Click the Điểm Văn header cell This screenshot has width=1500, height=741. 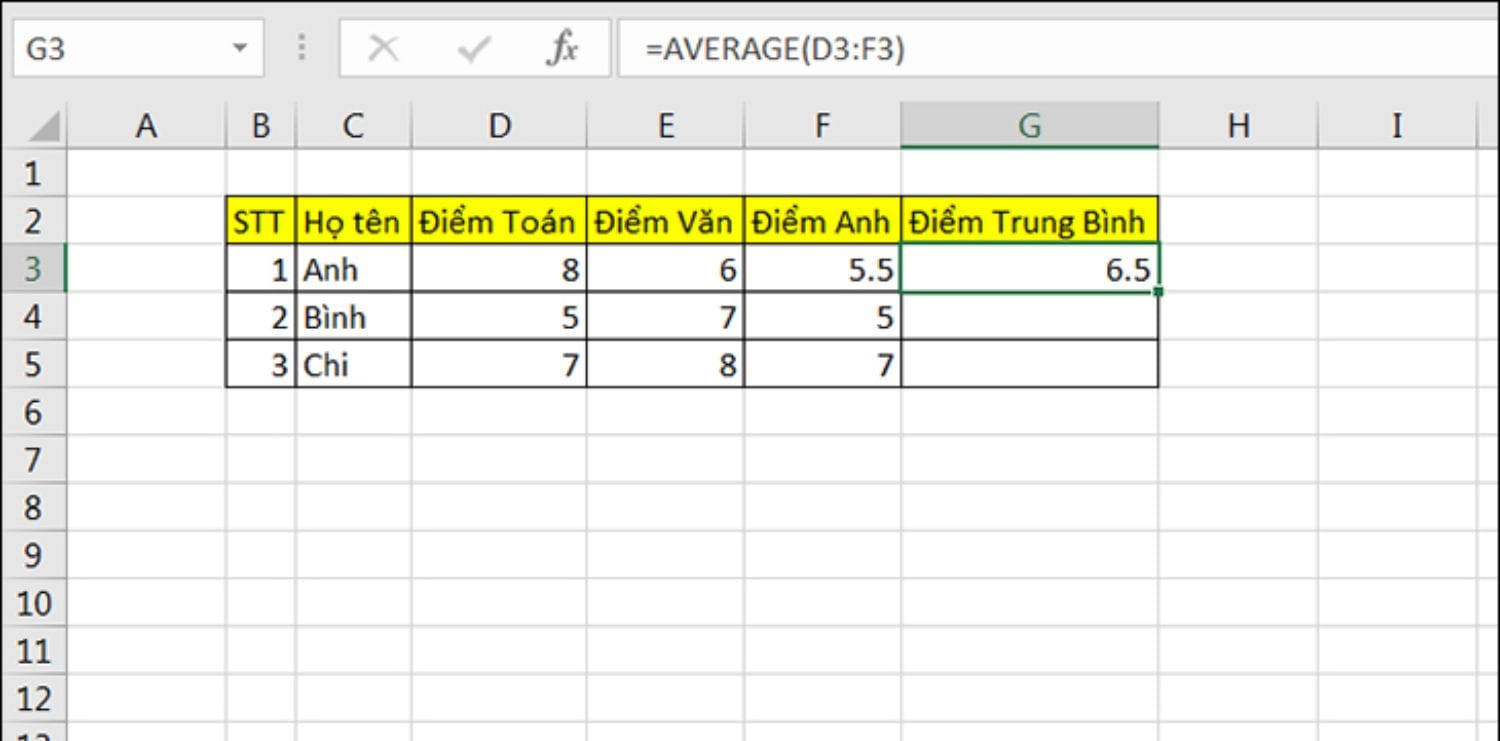pyautogui.click(x=666, y=221)
